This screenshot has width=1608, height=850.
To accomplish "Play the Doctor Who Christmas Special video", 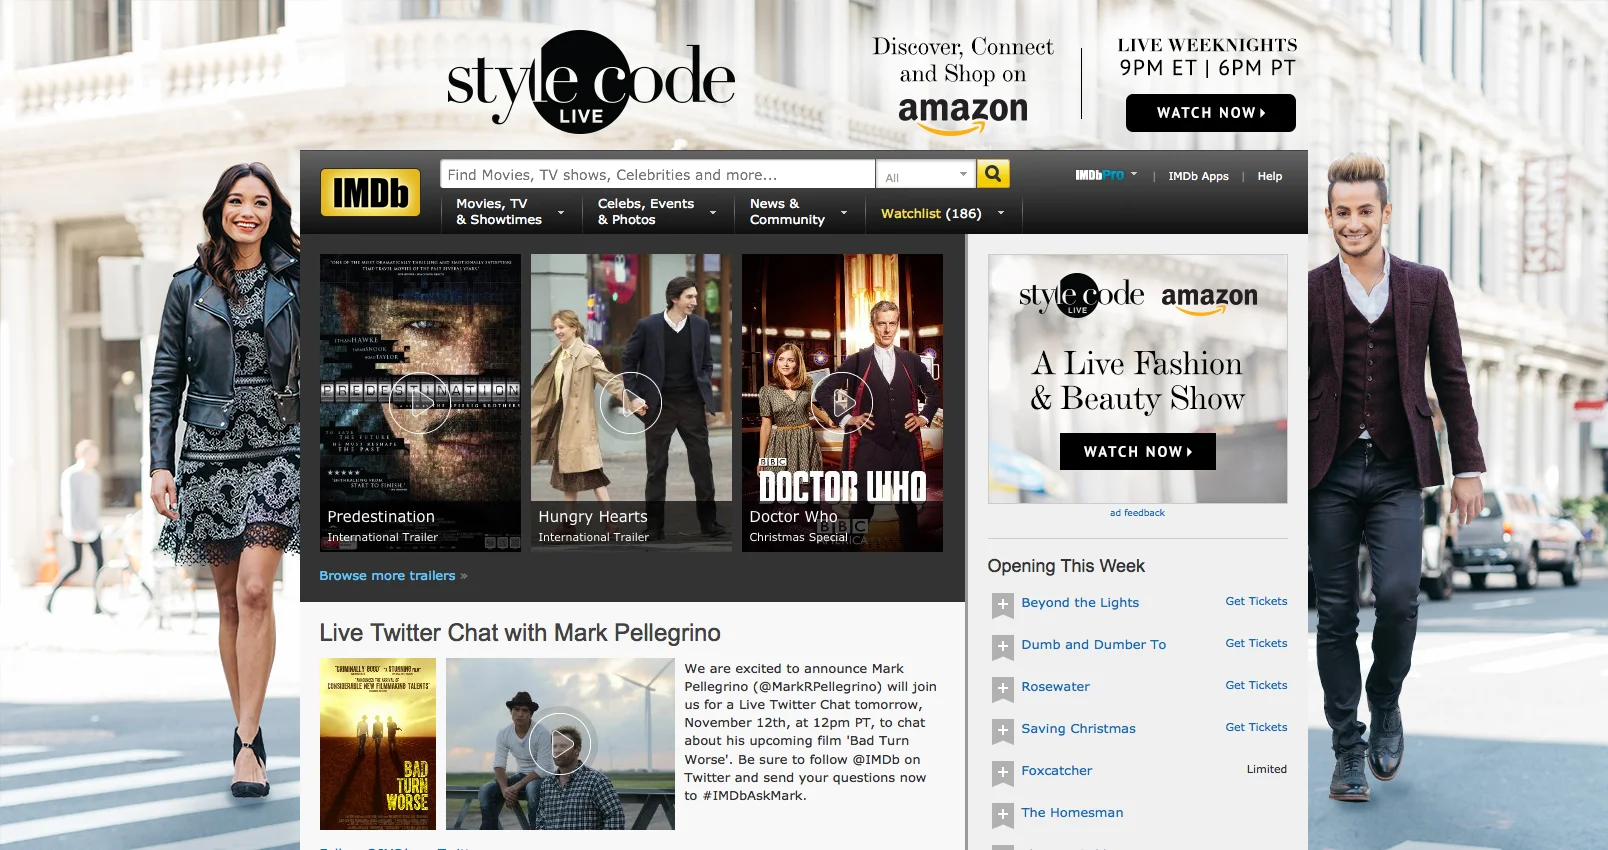I will point(842,403).
